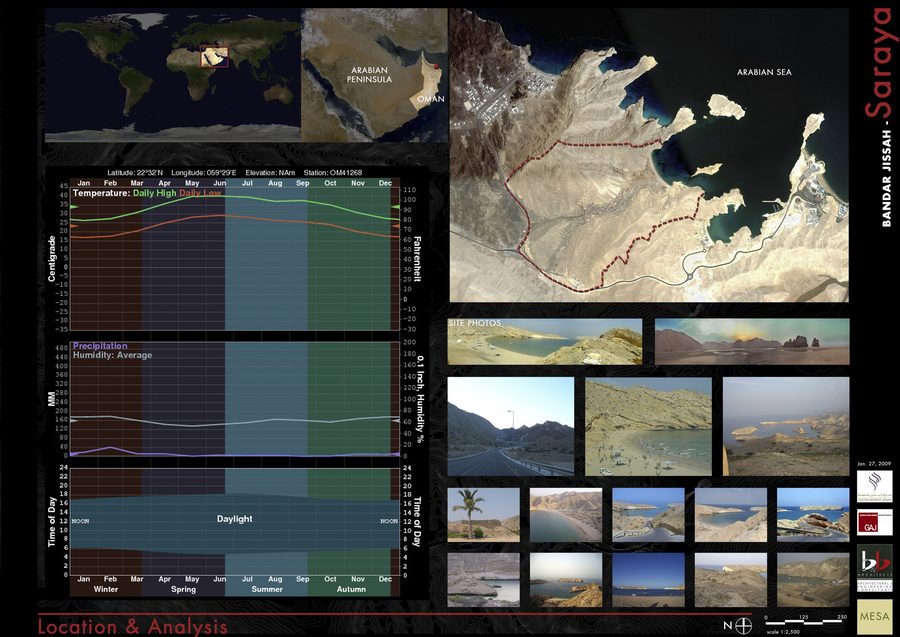Click the 'Location & Analysis' heading
This screenshot has width=900, height=637.
coord(133,626)
